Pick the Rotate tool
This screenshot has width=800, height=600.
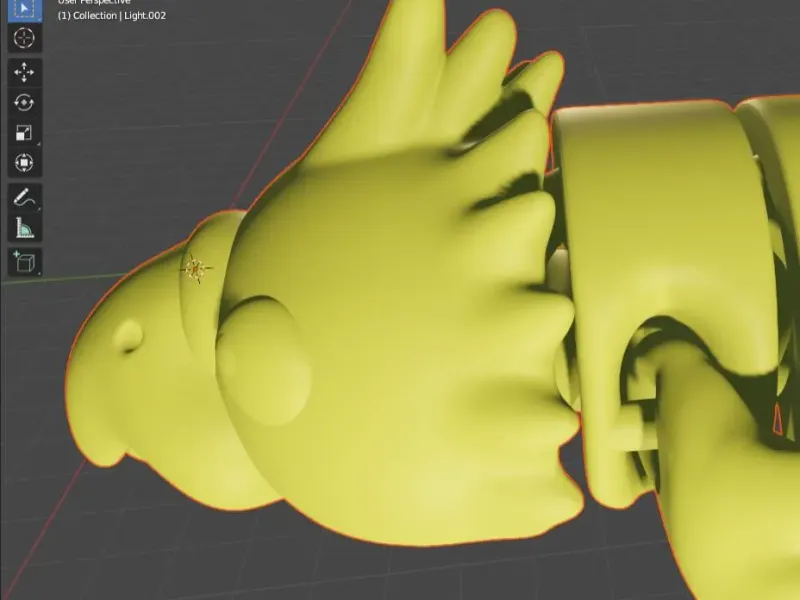coord(24,103)
